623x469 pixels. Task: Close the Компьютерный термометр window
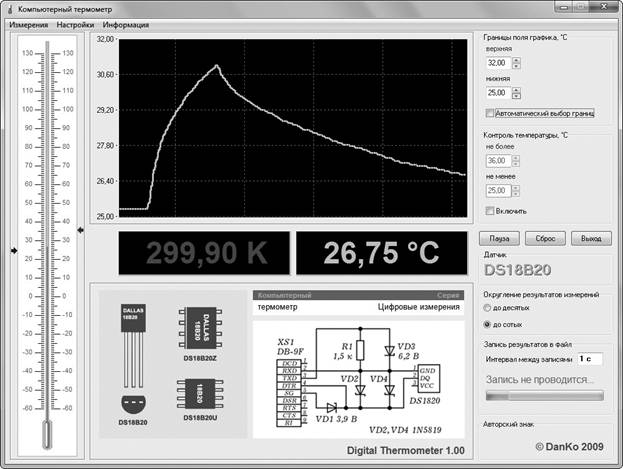pyautogui.click(x=604, y=6)
